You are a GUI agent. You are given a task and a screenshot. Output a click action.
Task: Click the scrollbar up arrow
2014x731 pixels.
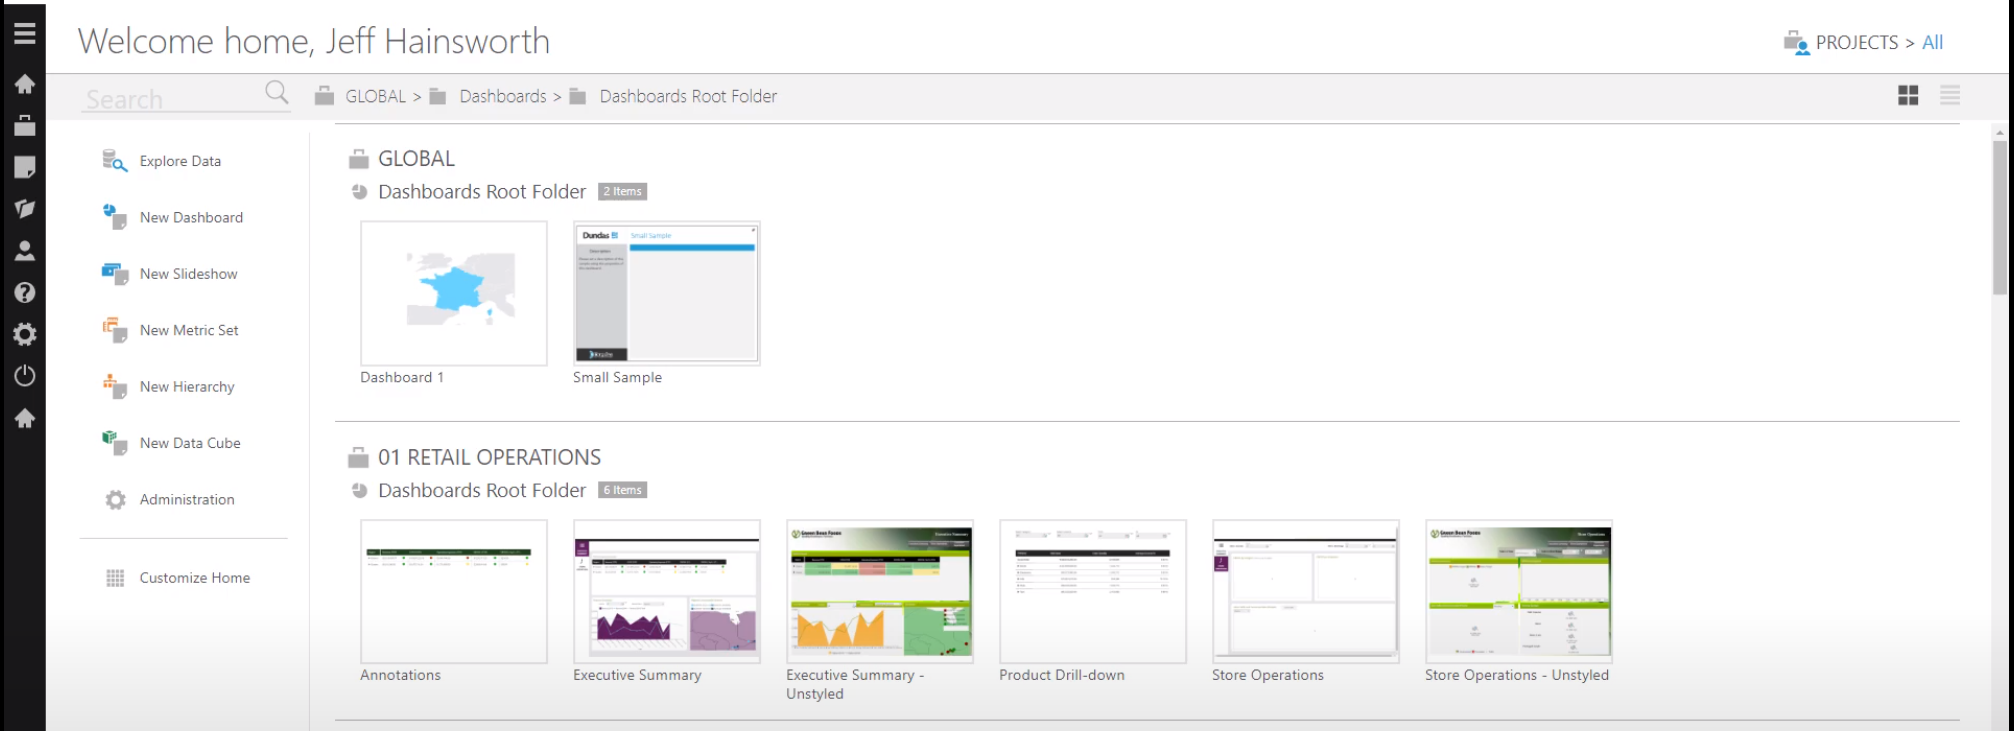(2000, 132)
